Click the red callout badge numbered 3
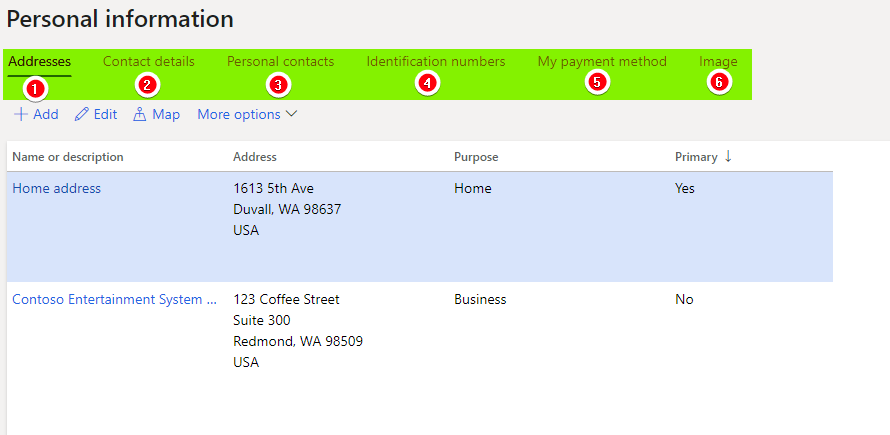 click(278, 85)
